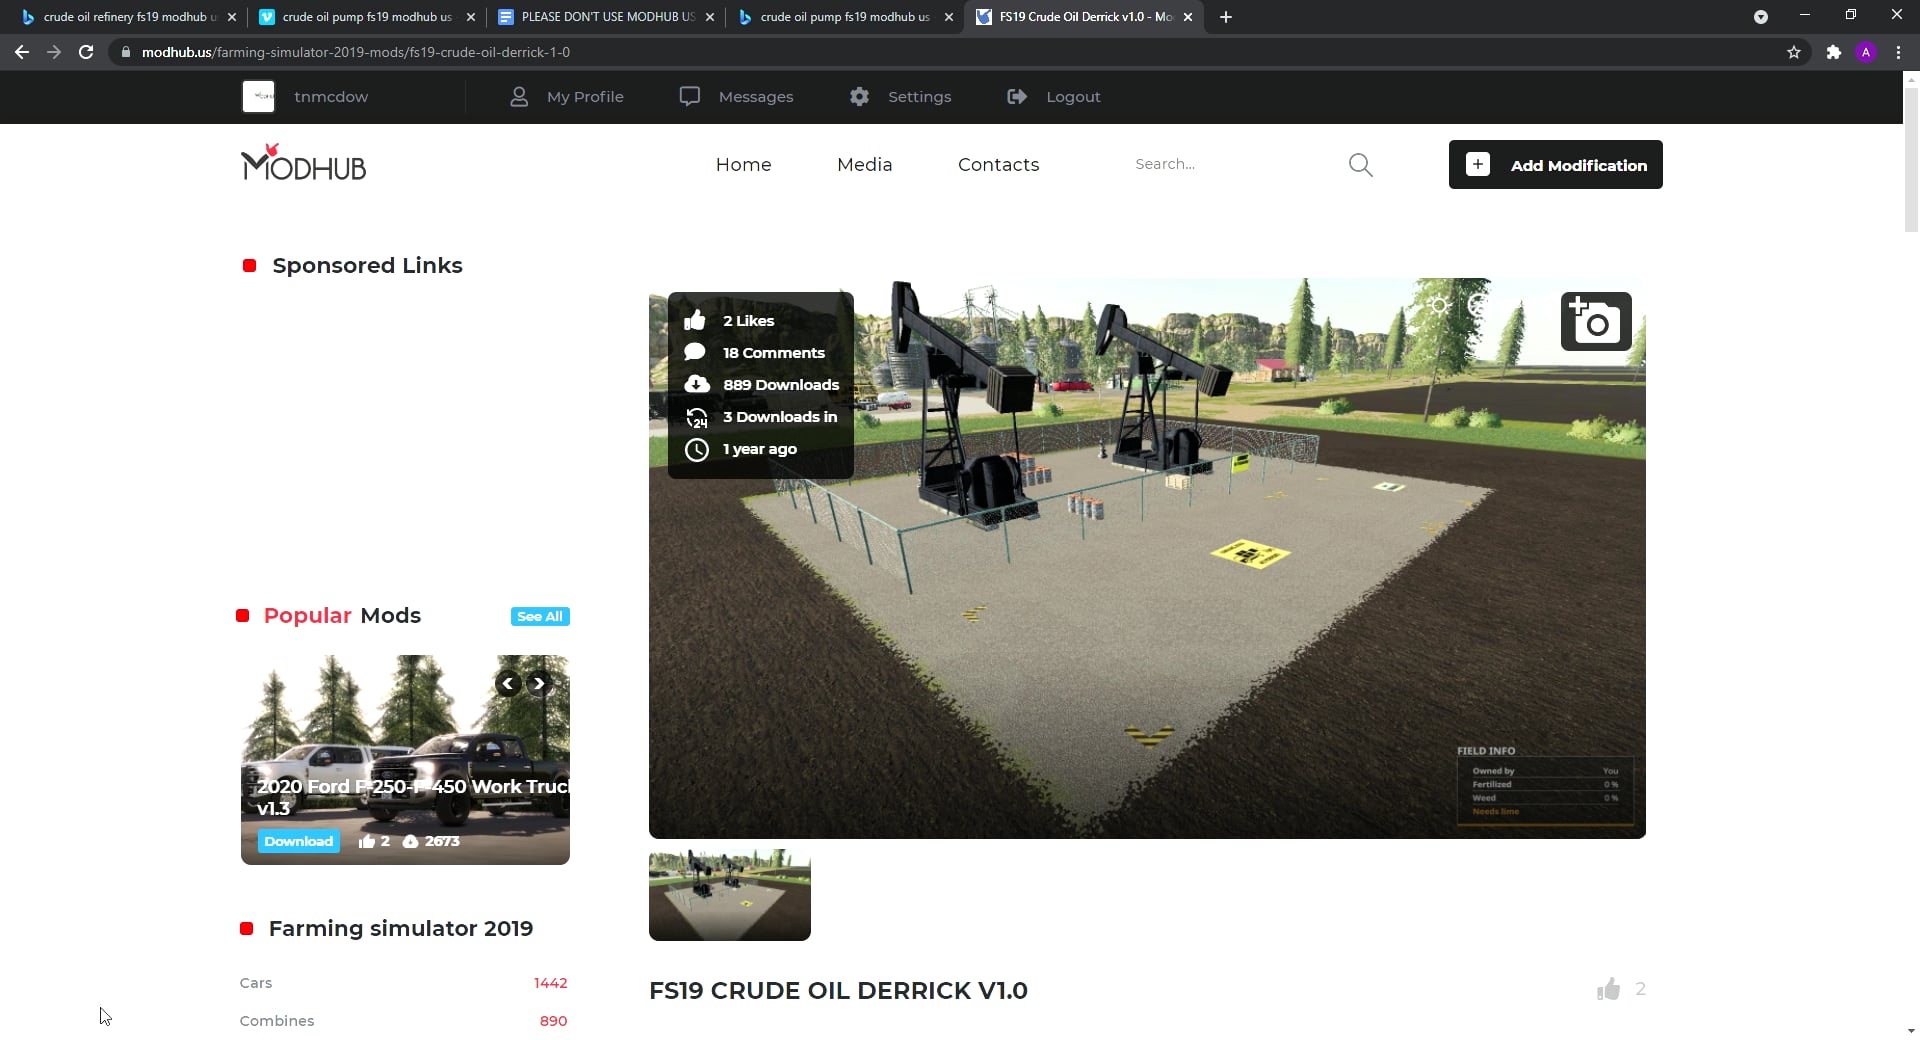Click the Add Modification button

(x=1555, y=165)
